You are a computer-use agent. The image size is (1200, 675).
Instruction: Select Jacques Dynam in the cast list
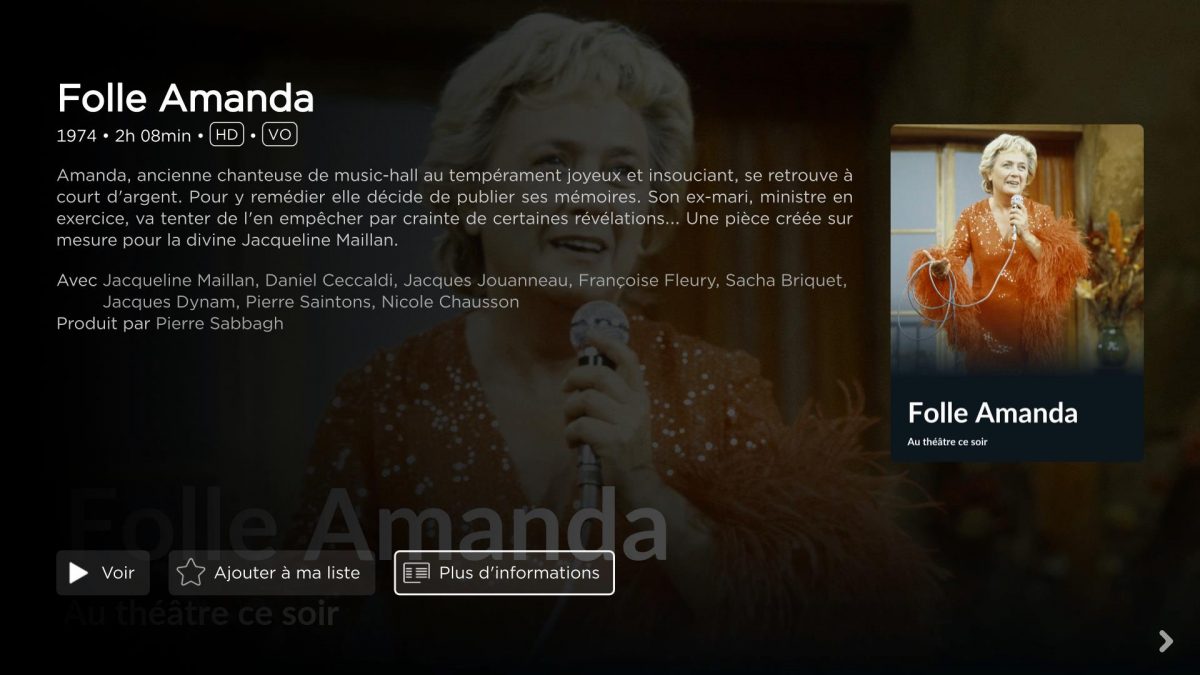coord(169,302)
